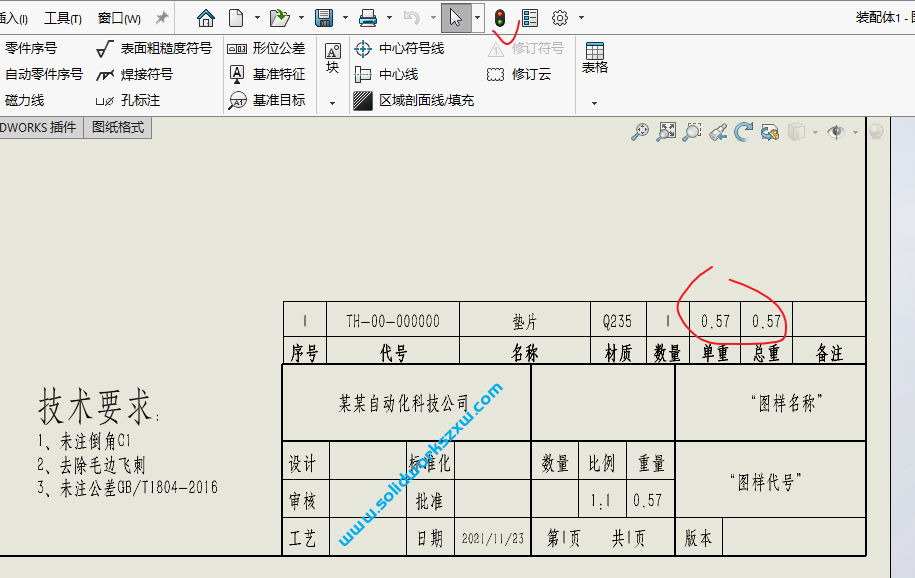Click the Save disk icon
Screen dimensions: 915x578
tap(323, 18)
